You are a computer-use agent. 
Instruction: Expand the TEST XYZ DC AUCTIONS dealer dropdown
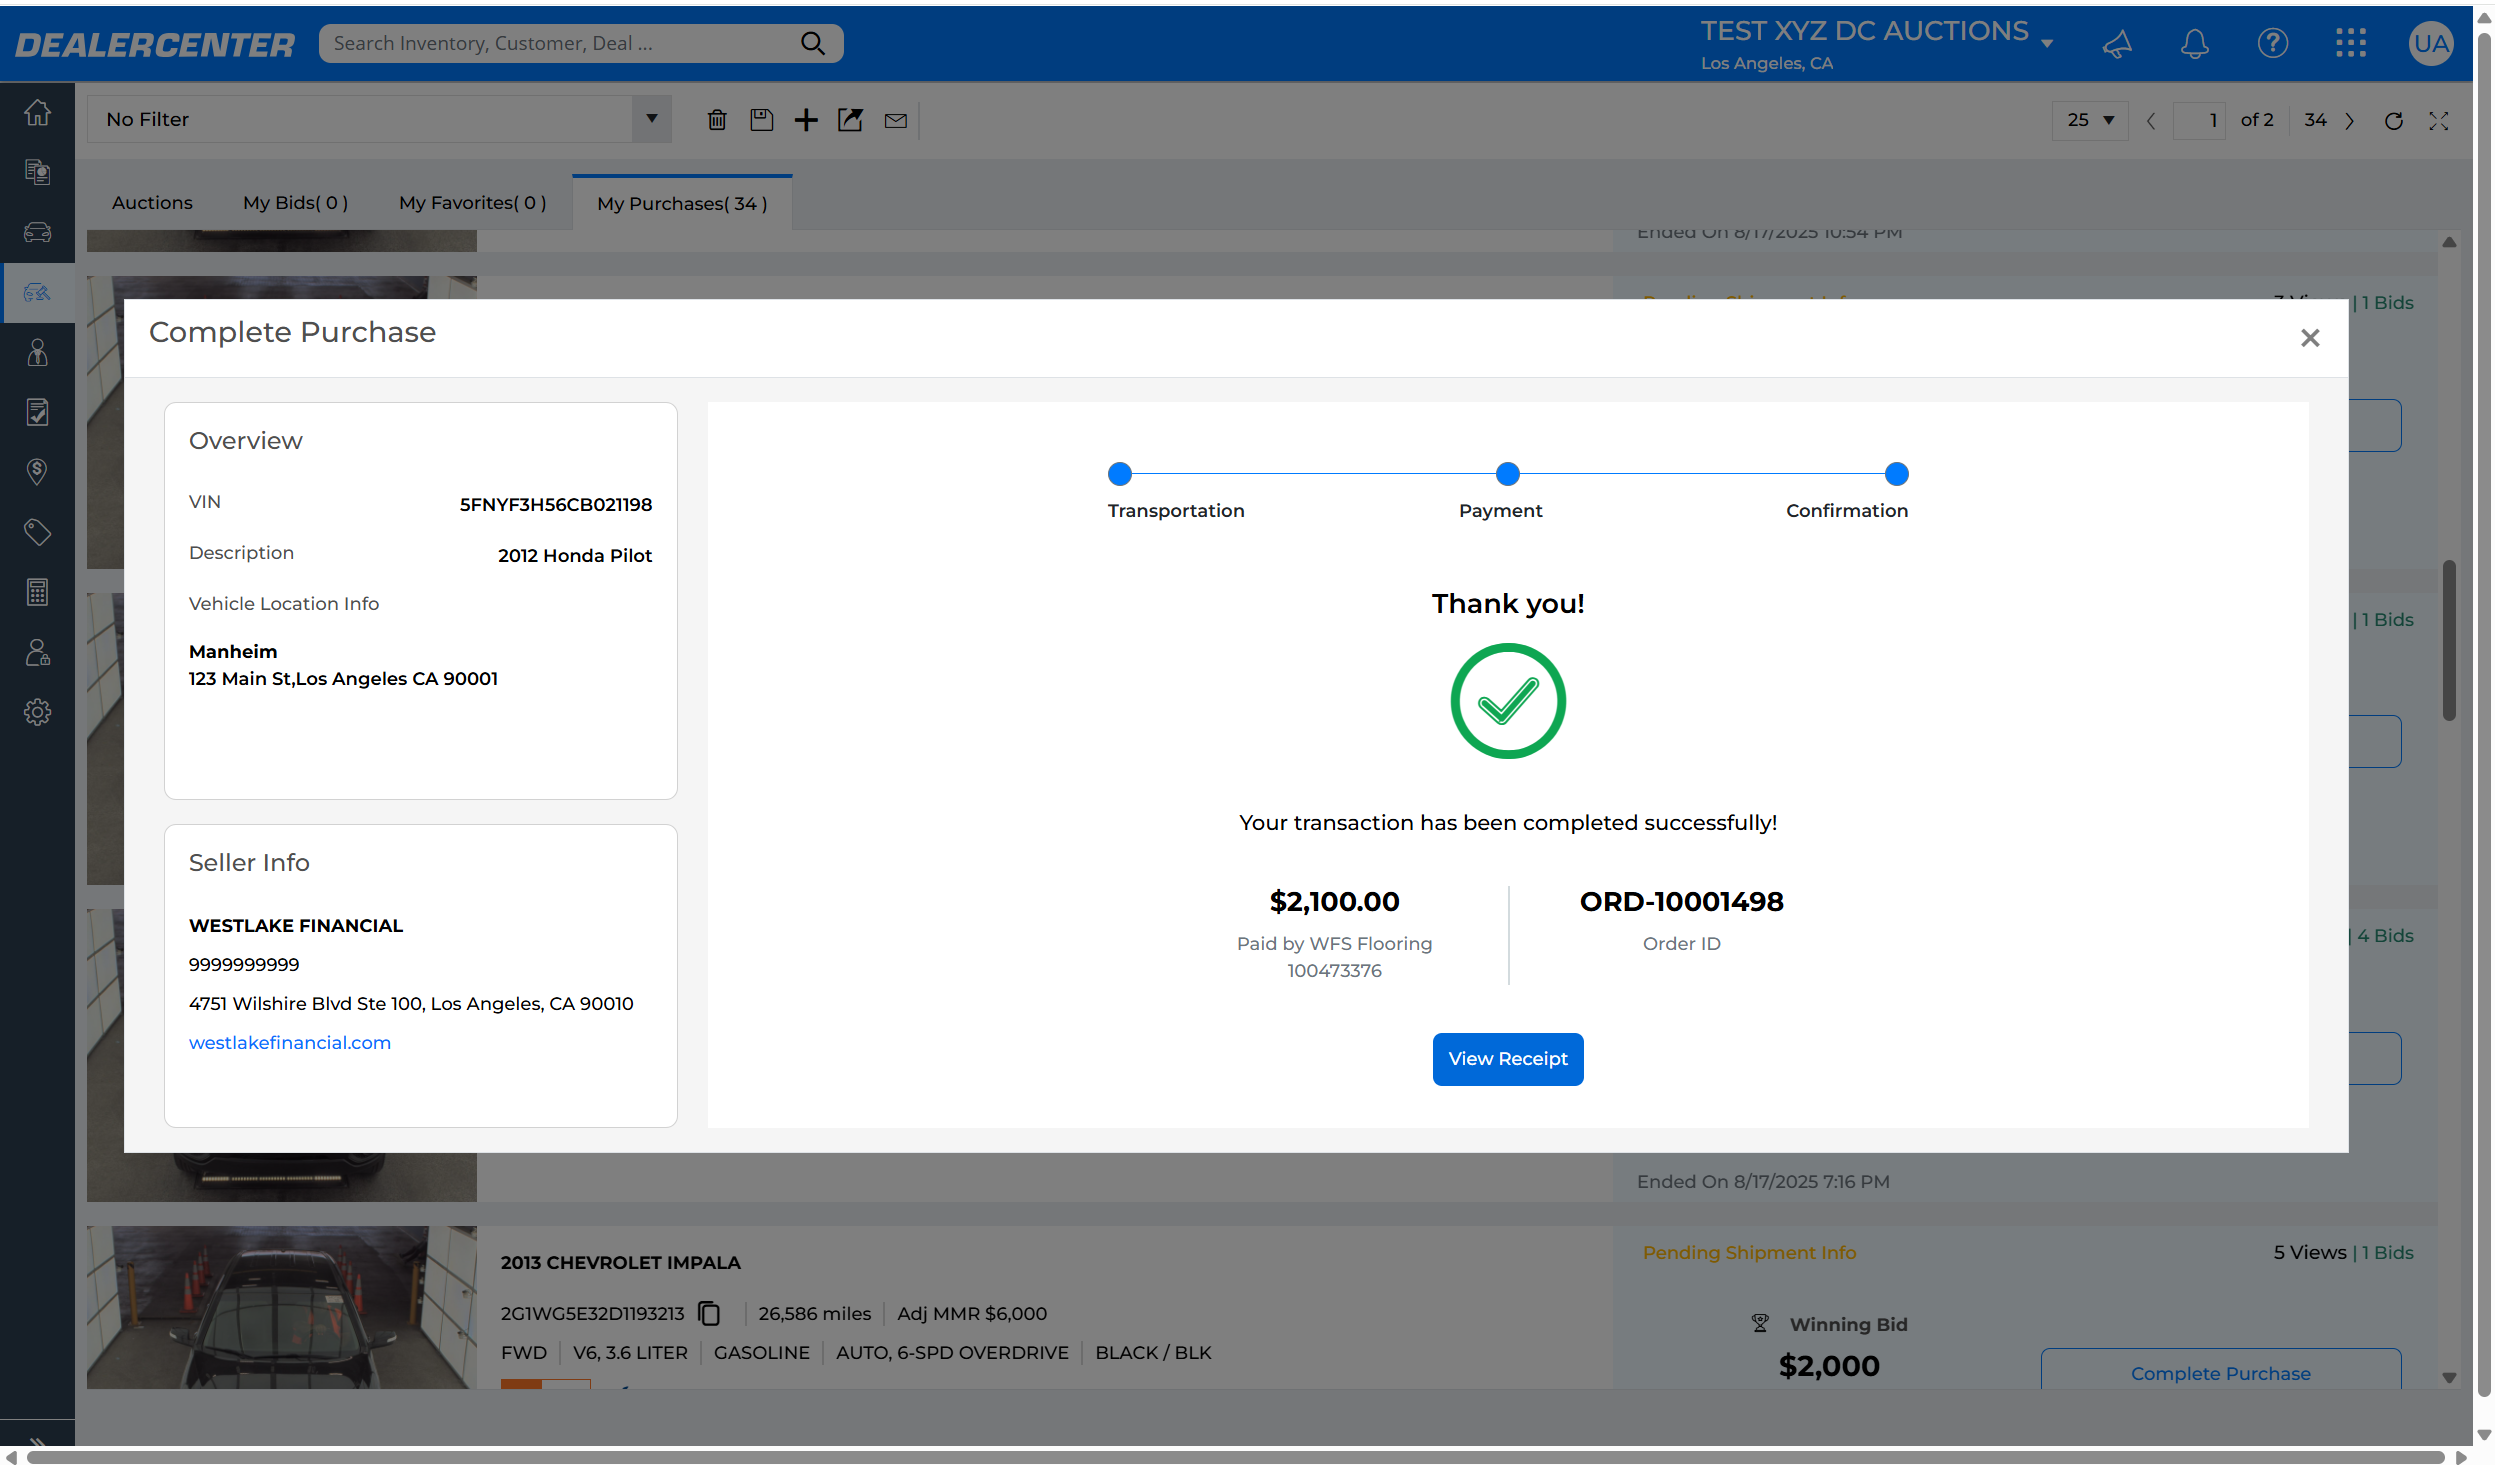(2048, 43)
